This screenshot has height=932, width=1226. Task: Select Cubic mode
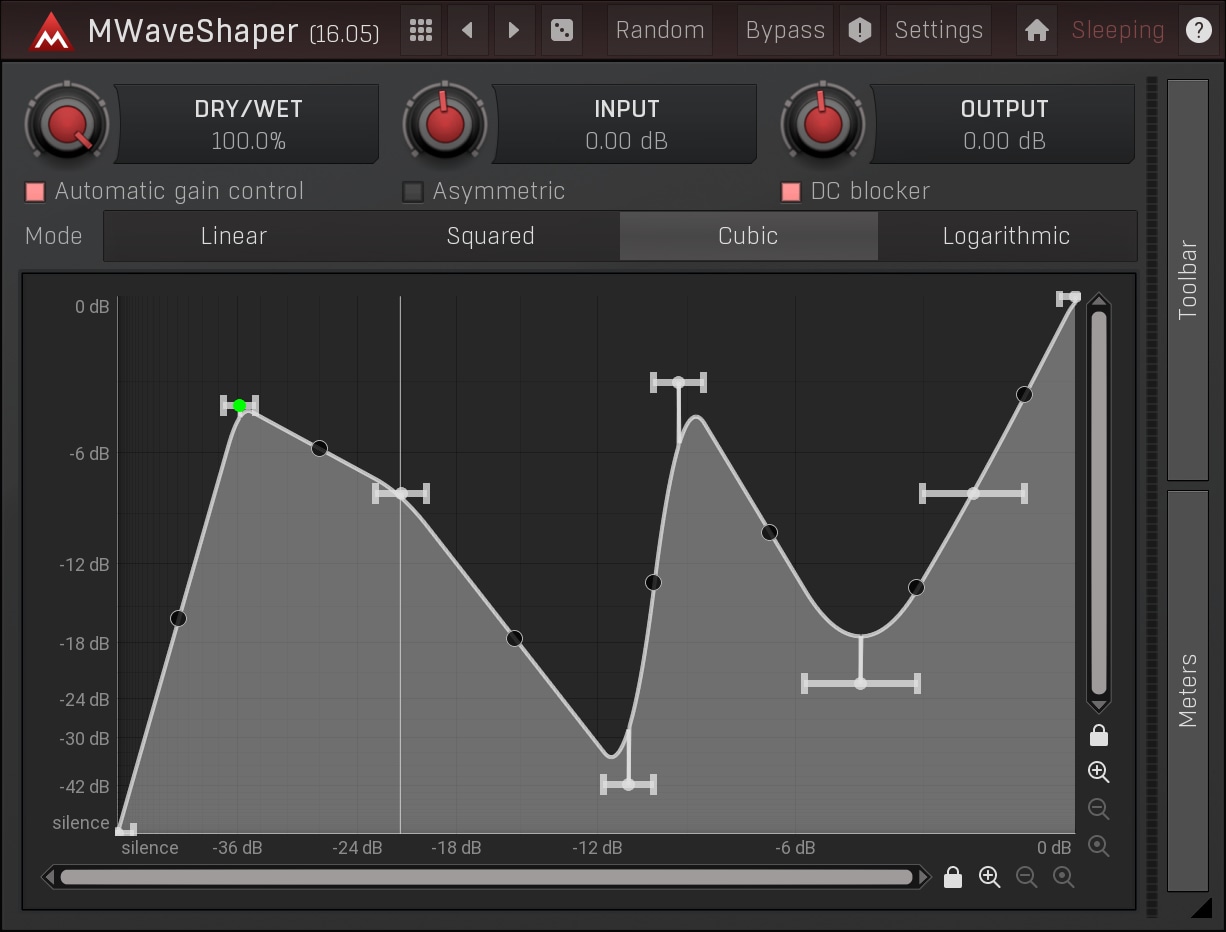[x=748, y=236]
